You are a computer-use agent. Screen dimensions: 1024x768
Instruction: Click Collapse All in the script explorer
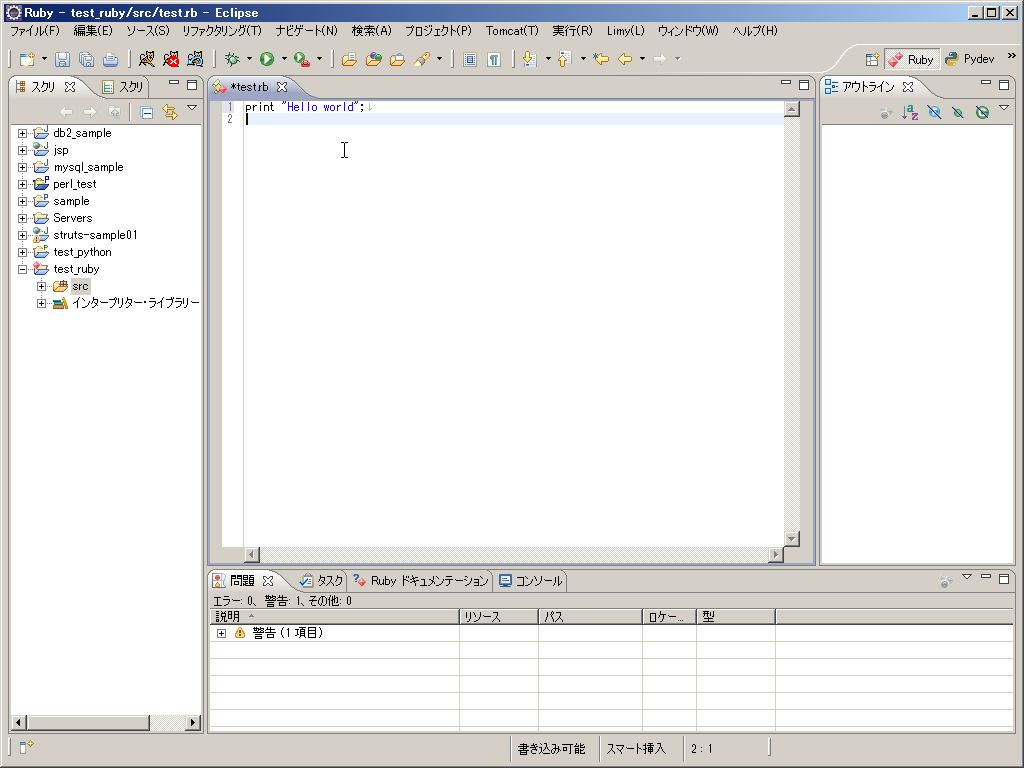coord(146,112)
